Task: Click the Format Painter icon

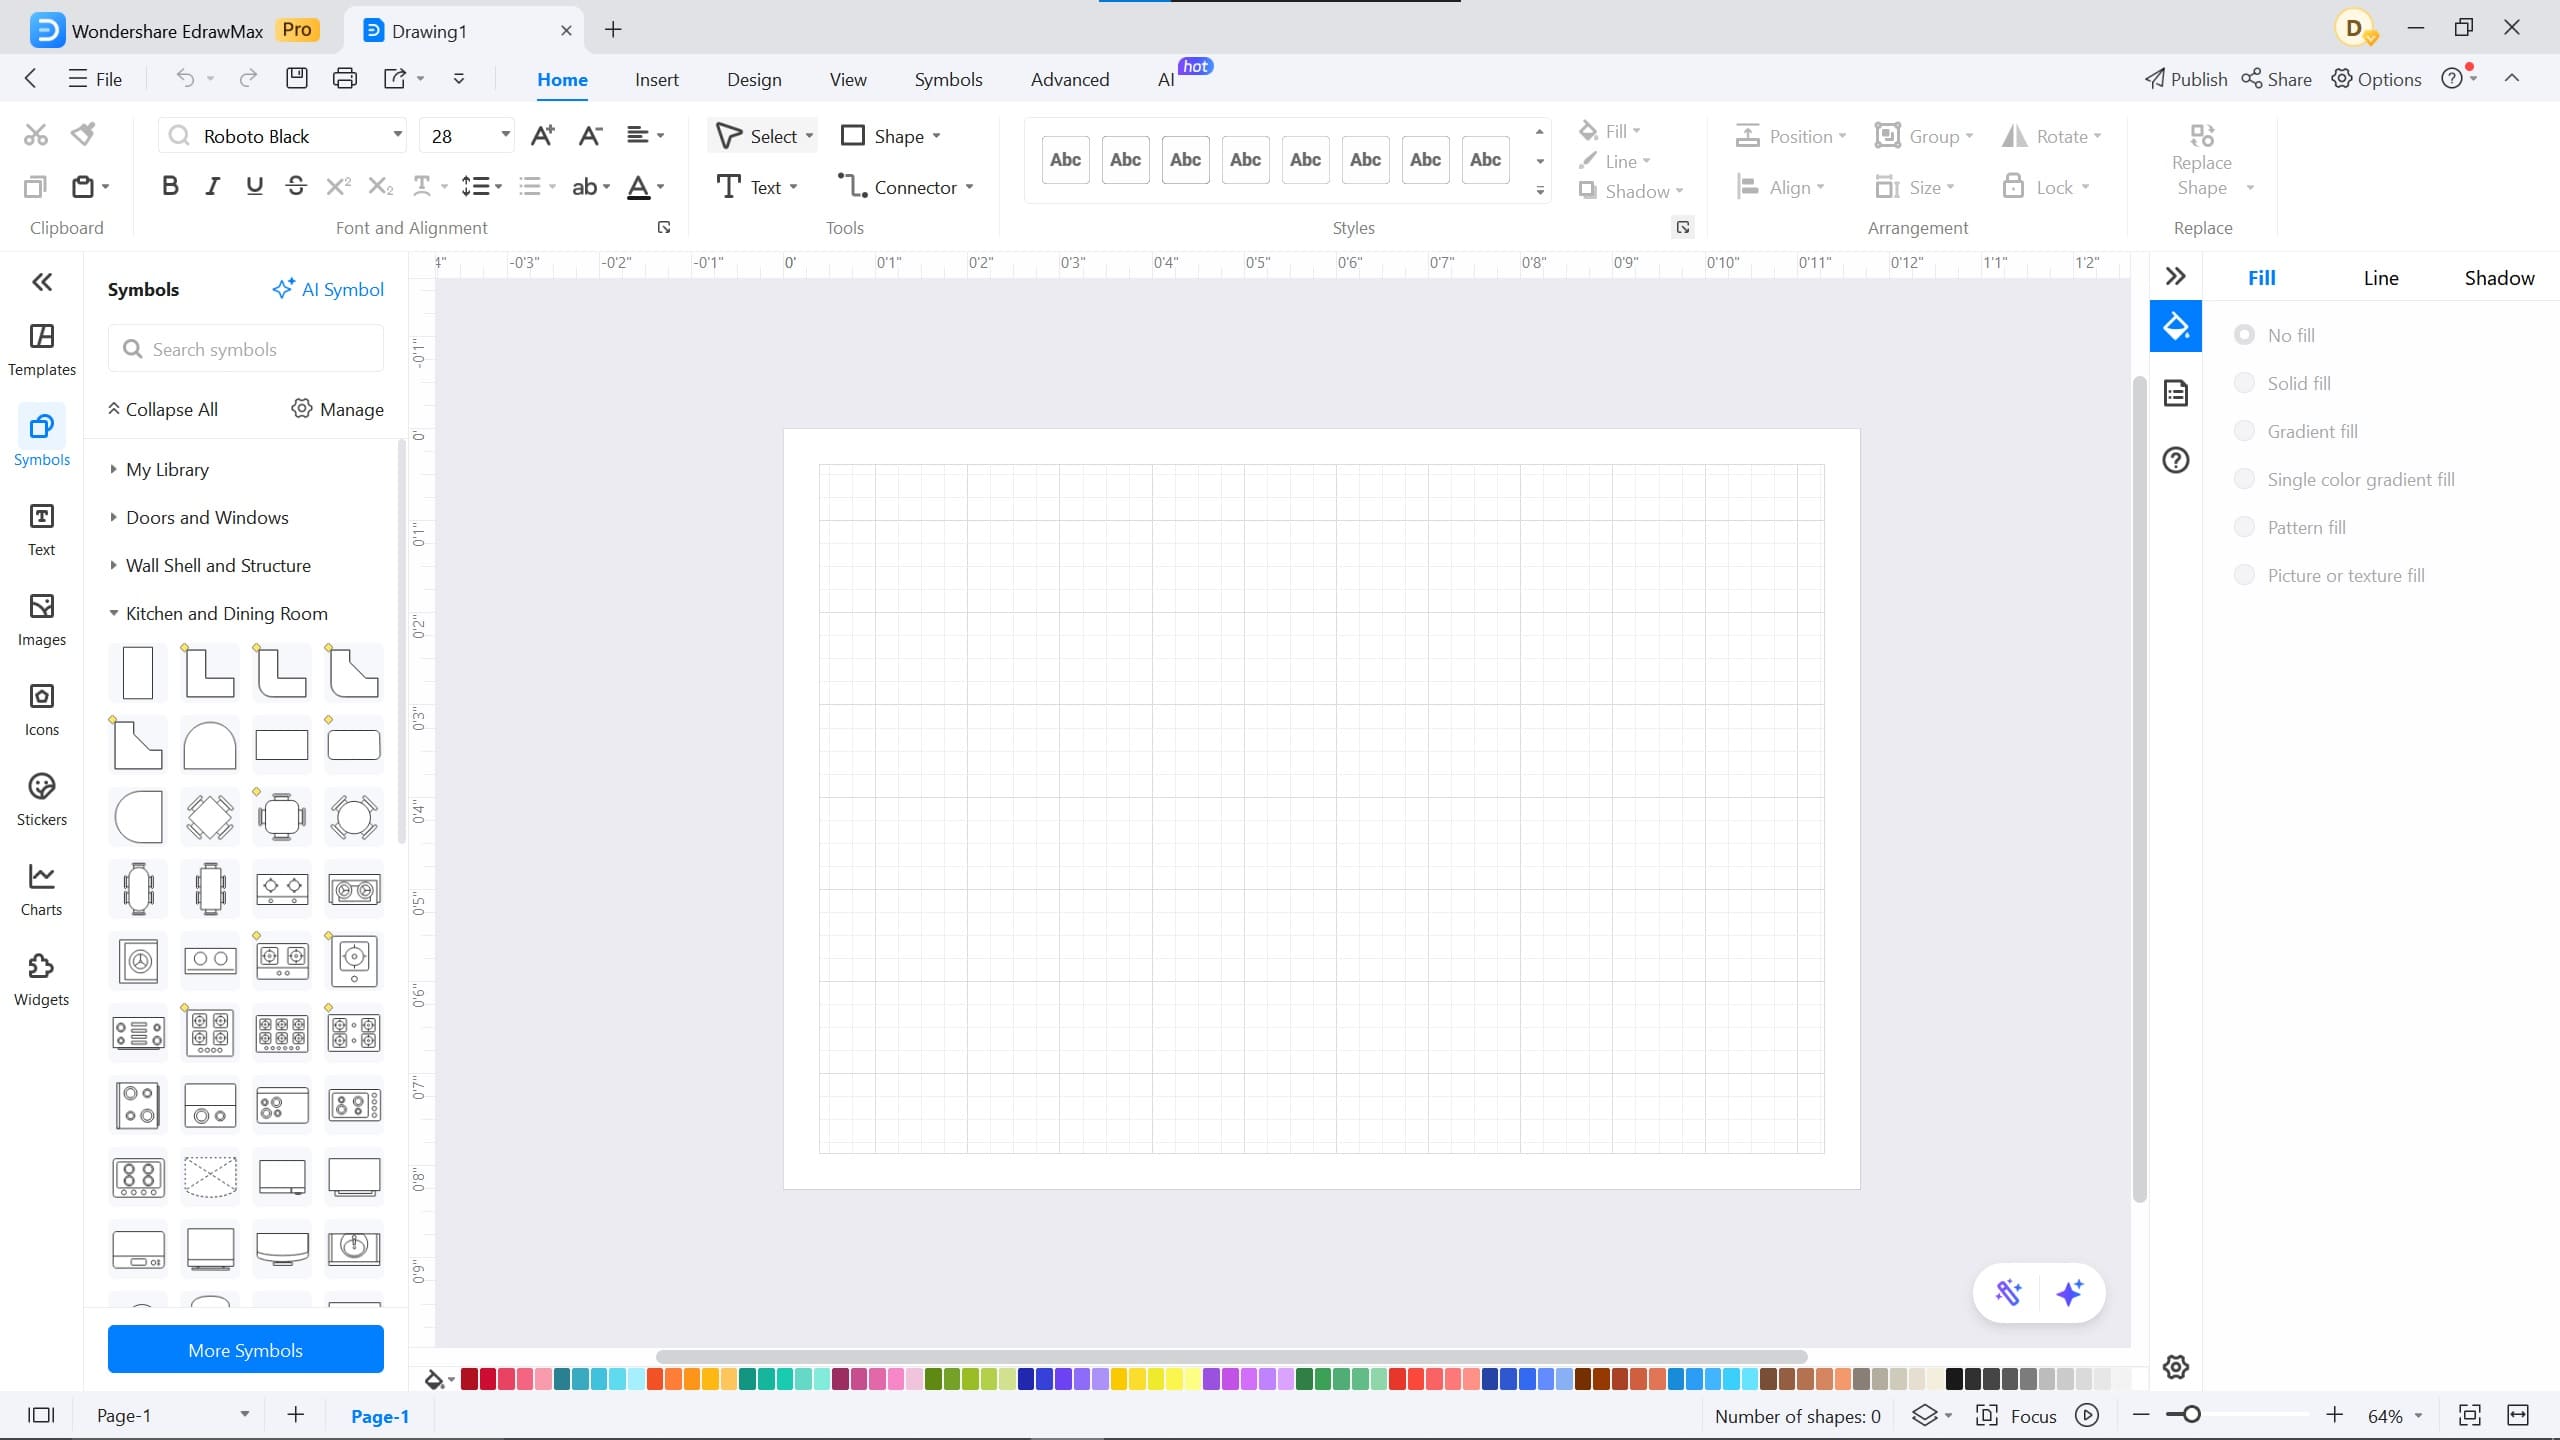Action: click(84, 134)
